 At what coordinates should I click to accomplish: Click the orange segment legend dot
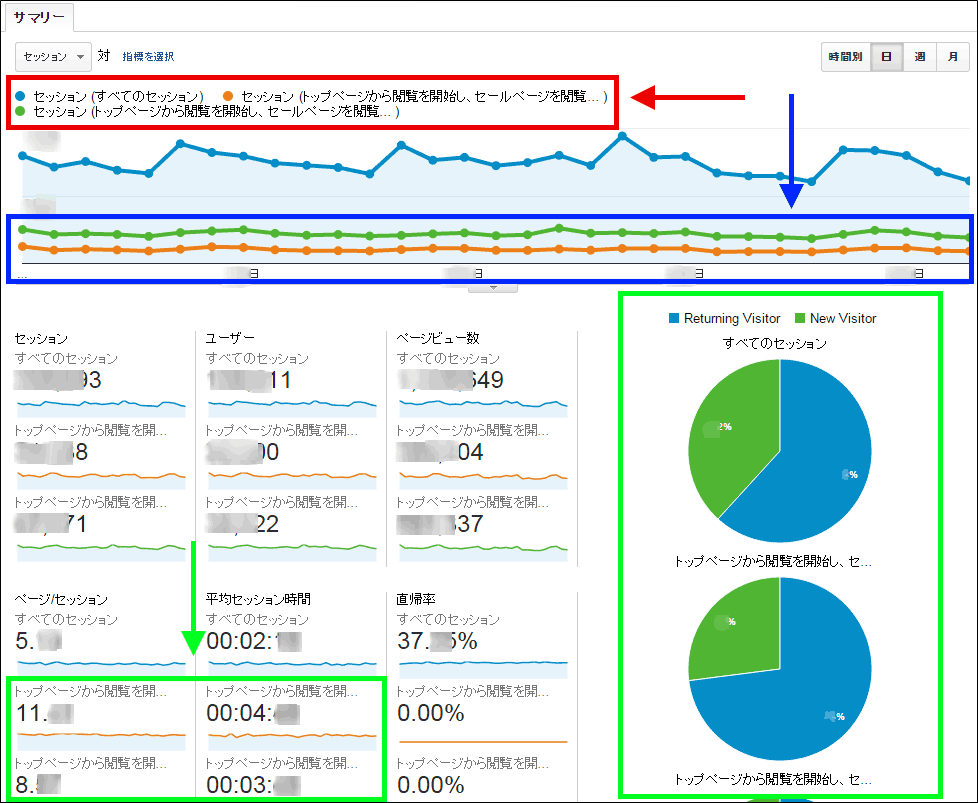pos(228,96)
